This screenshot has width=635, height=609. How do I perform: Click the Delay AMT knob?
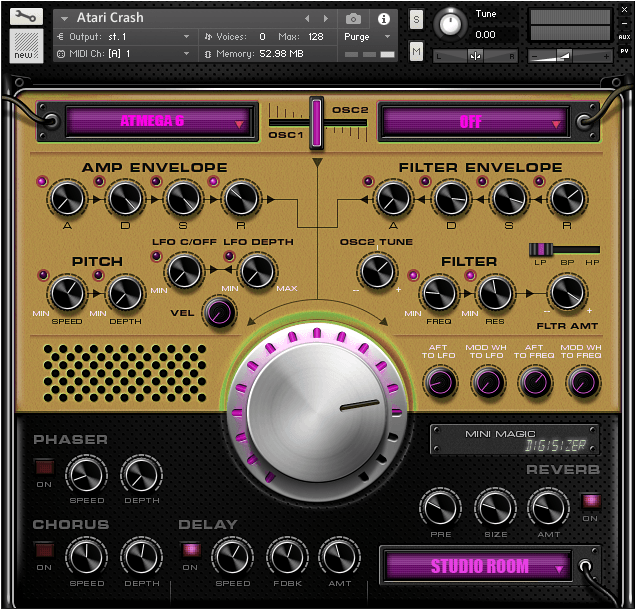click(x=339, y=557)
